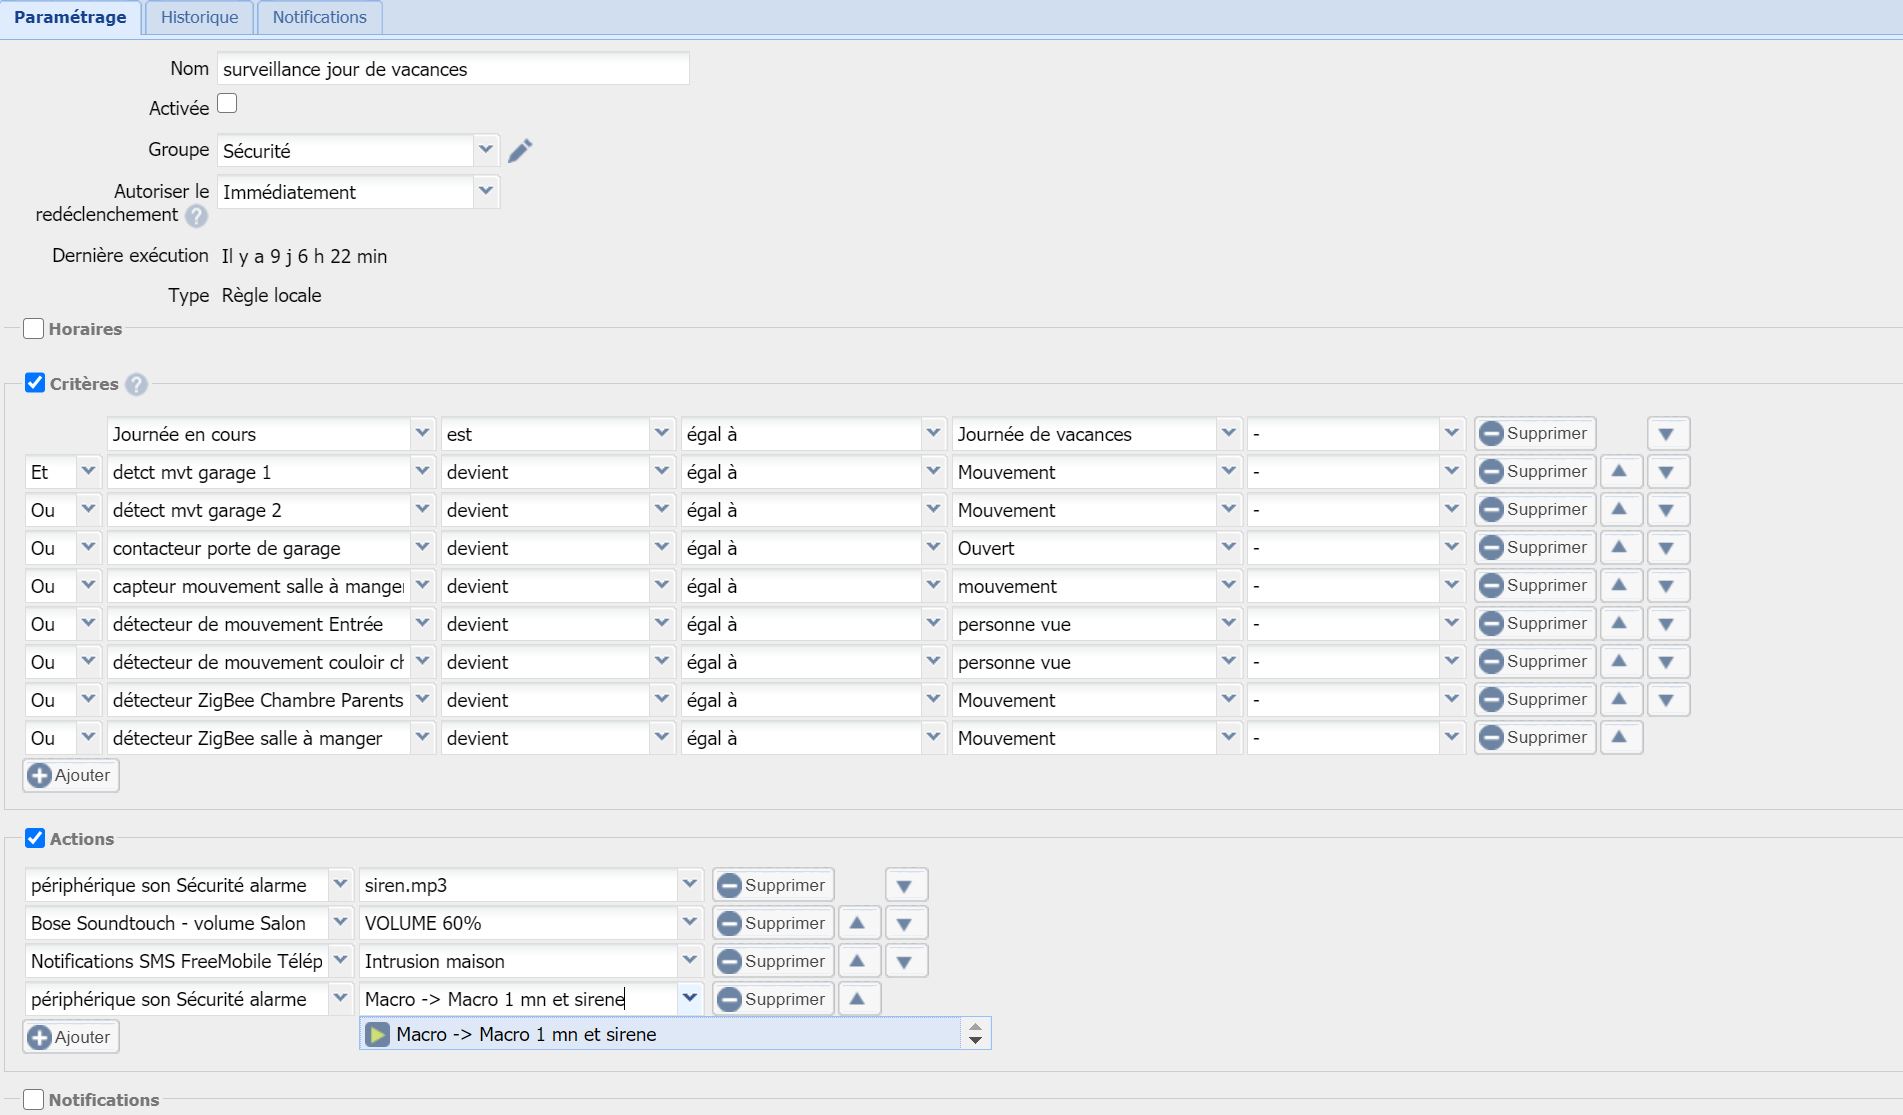Move détect mvt garage 2 criterion up
The width and height of the screenshot is (1903, 1115).
pyautogui.click(x=1620, y=510)
